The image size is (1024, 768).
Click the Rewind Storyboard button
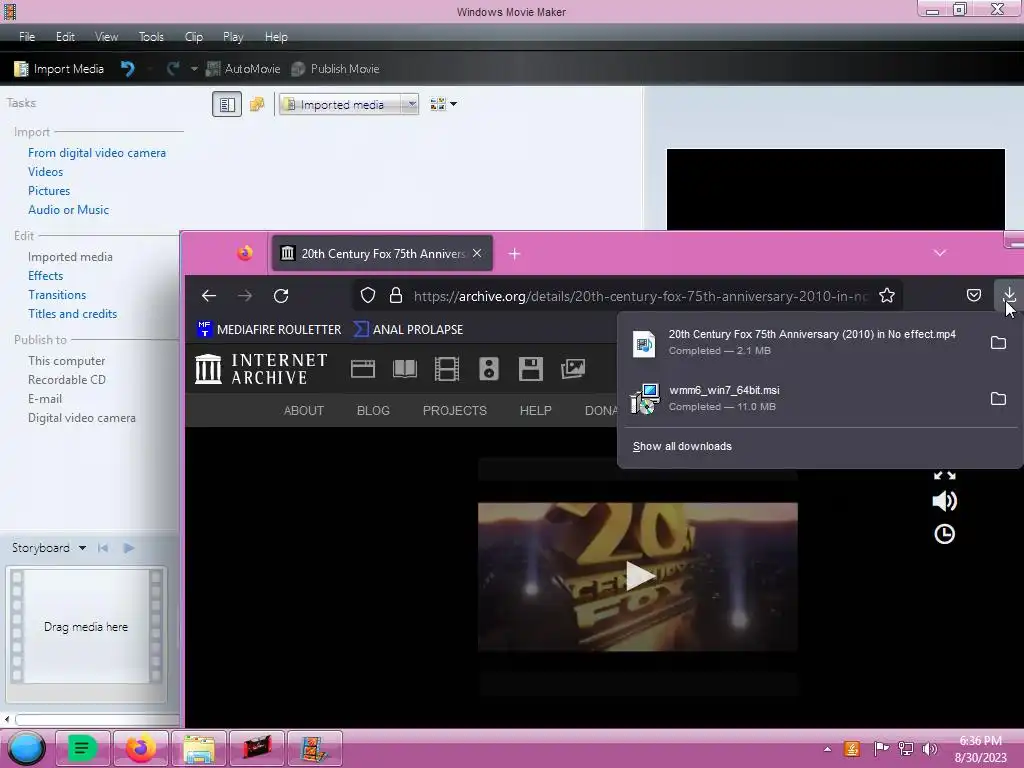point(103,548)
